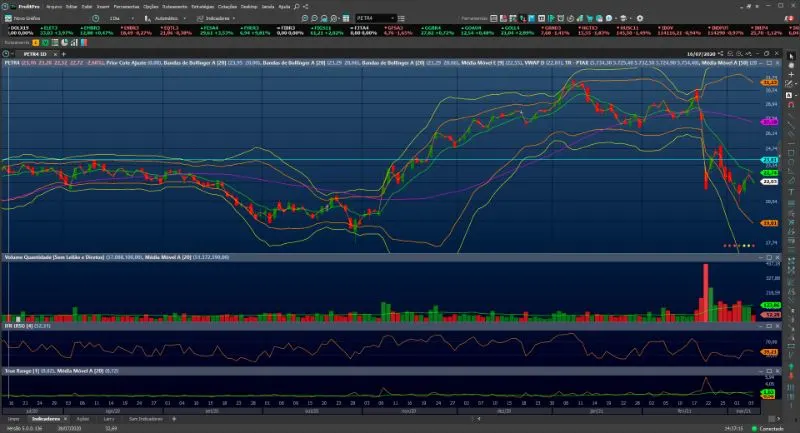This screenshot has height=433, width=800.
Task: Open the Arquivo menu
Action: coord(54,7)
